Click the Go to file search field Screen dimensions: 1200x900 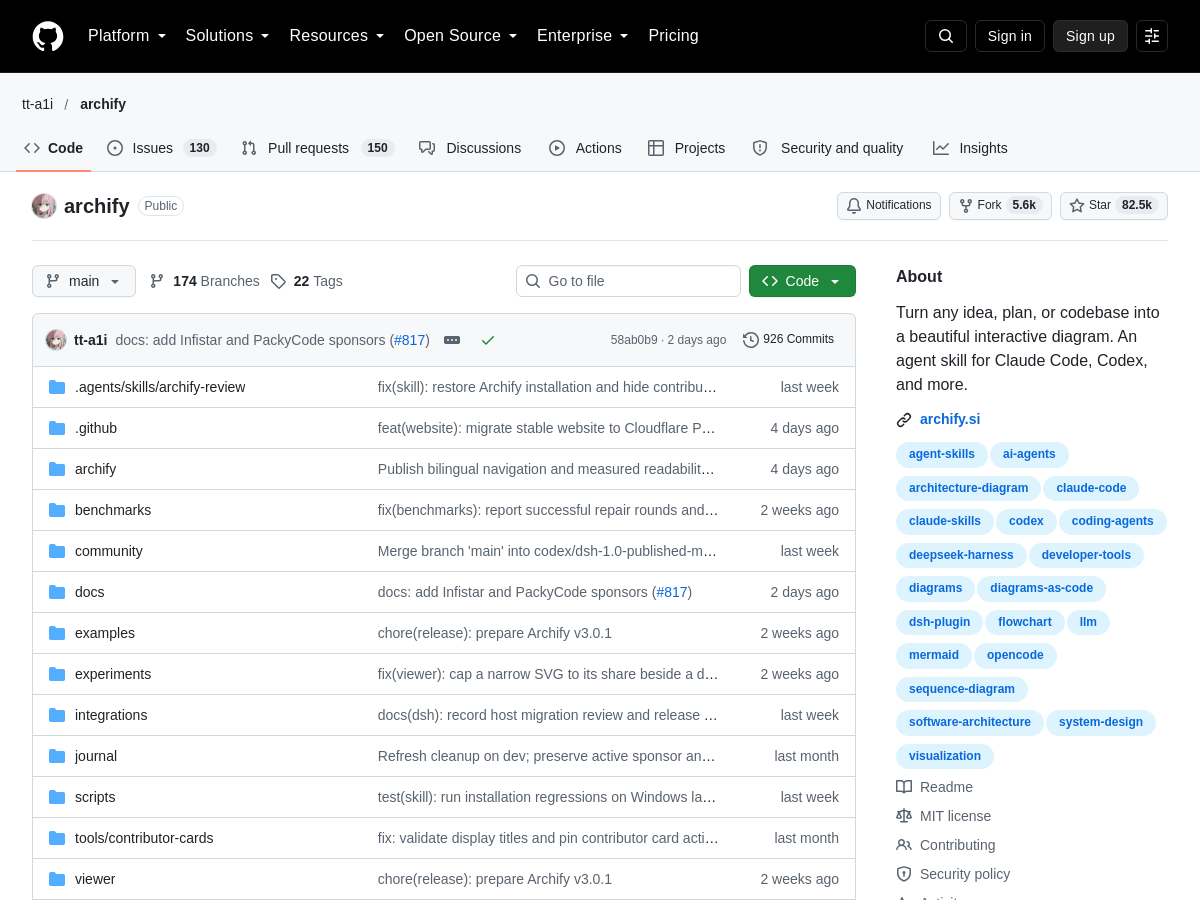(628, 281)
